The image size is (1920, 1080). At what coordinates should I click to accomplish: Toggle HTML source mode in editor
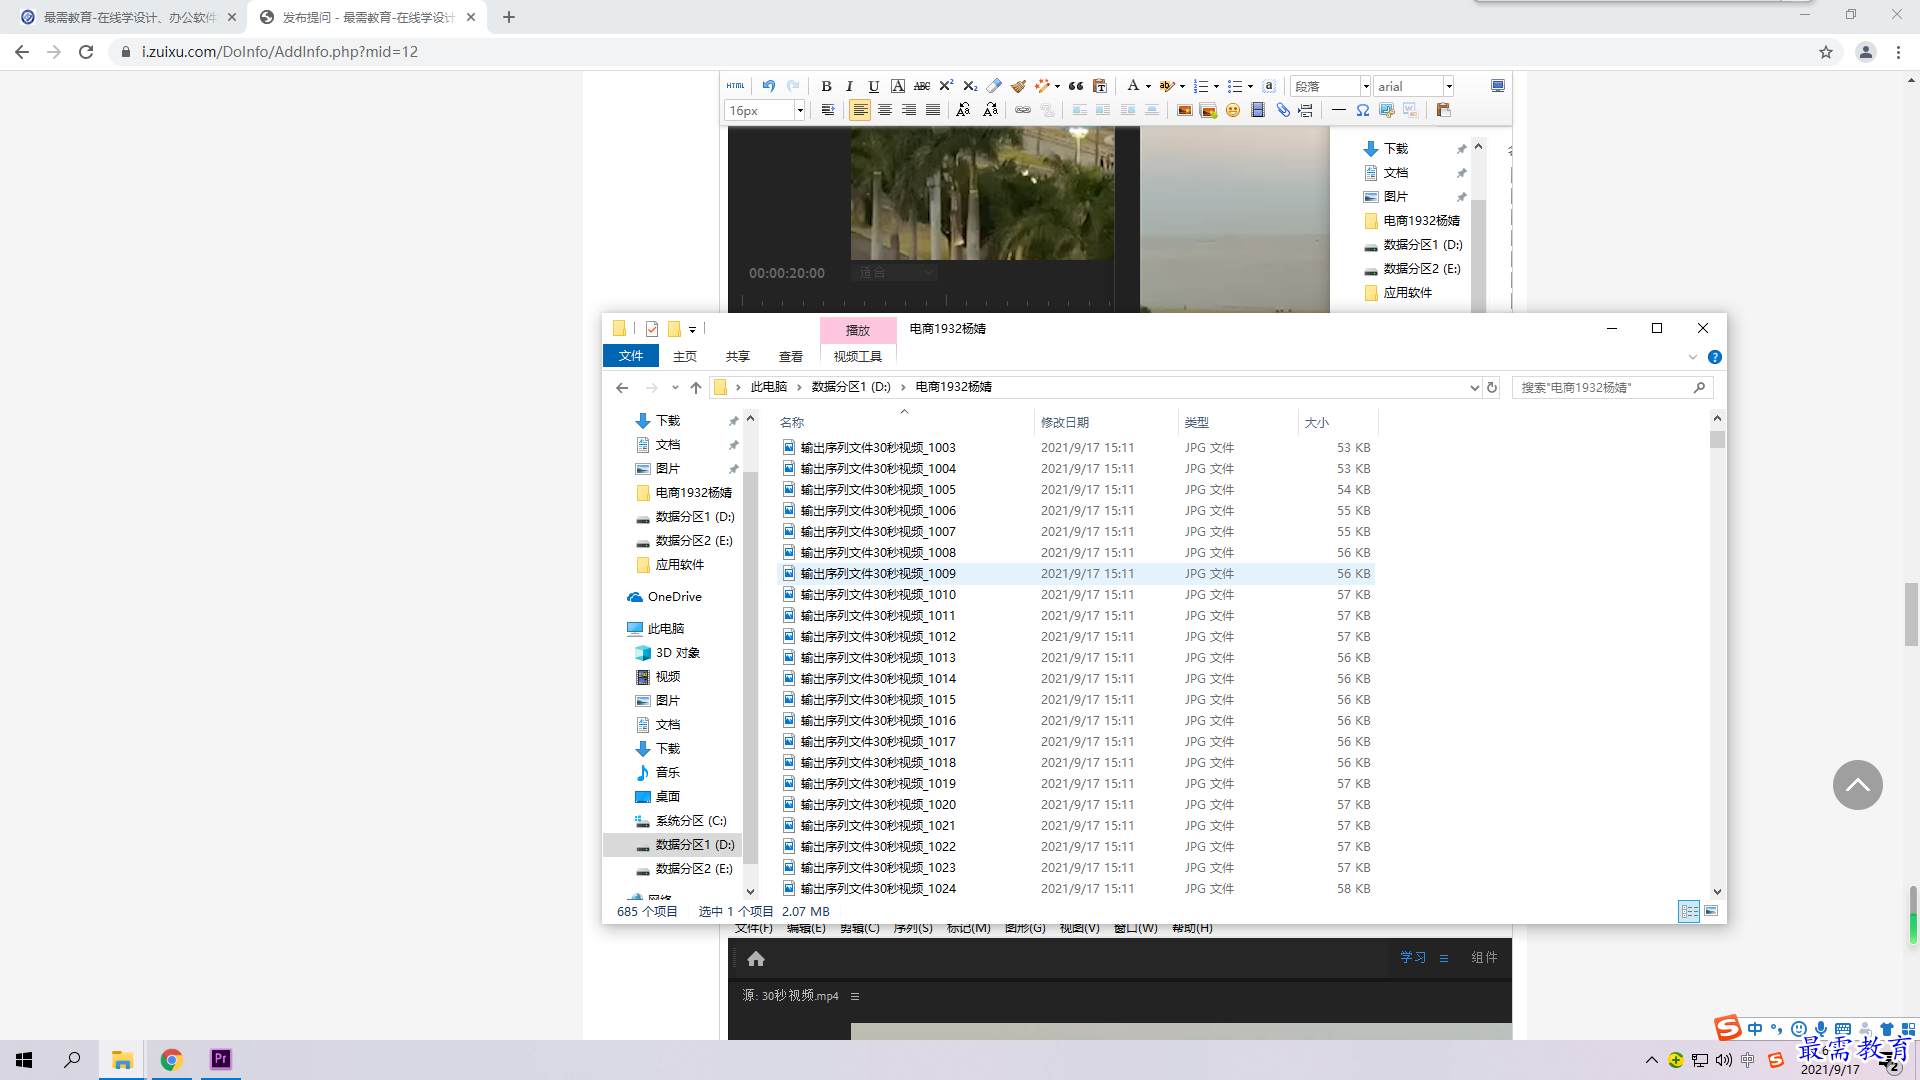point(736,86)
